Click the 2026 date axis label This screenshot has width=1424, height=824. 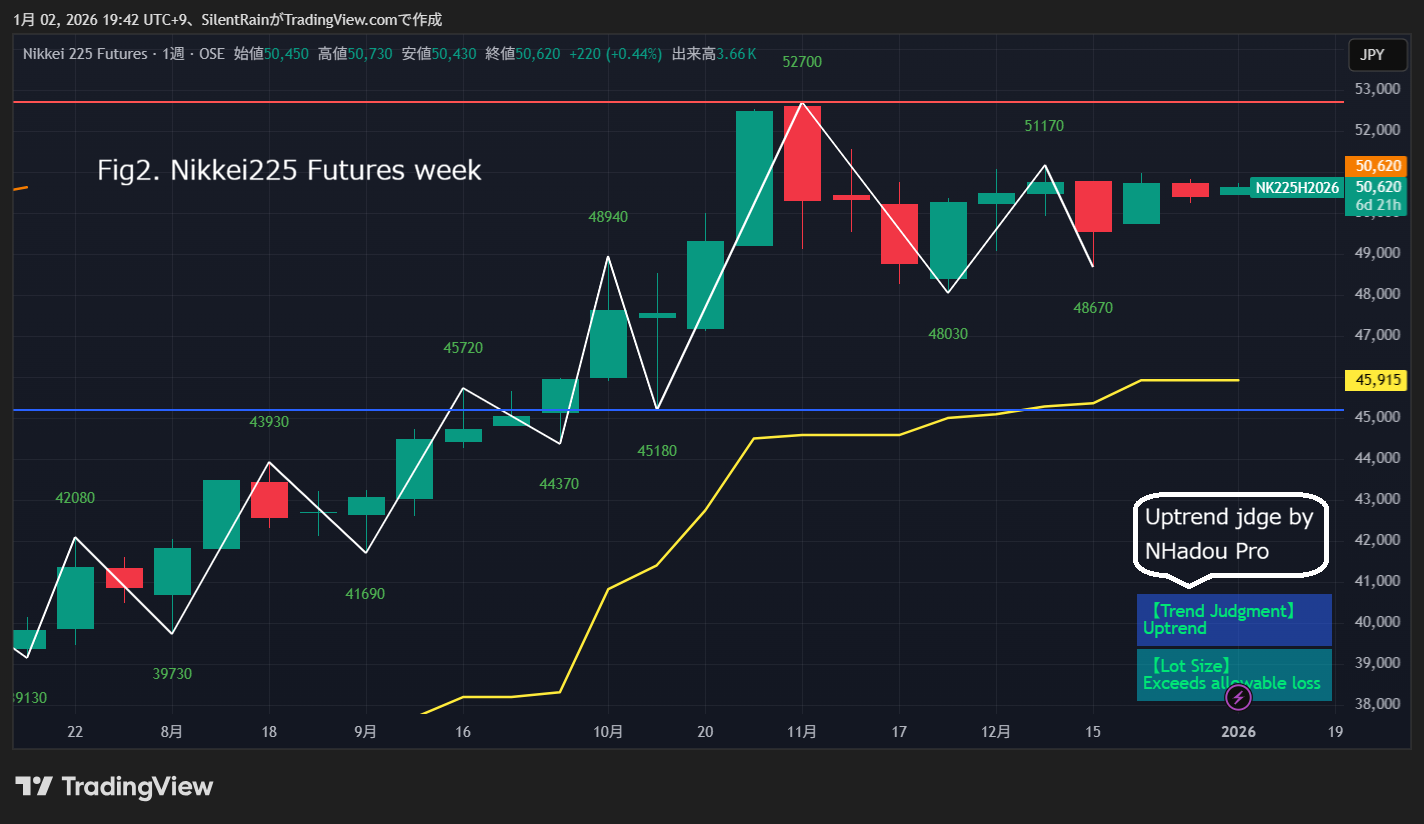click(x=1238, y=732)
